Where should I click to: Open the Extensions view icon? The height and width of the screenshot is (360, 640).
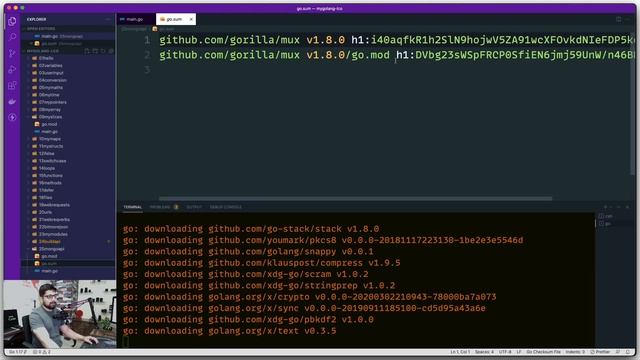(12, 85)
